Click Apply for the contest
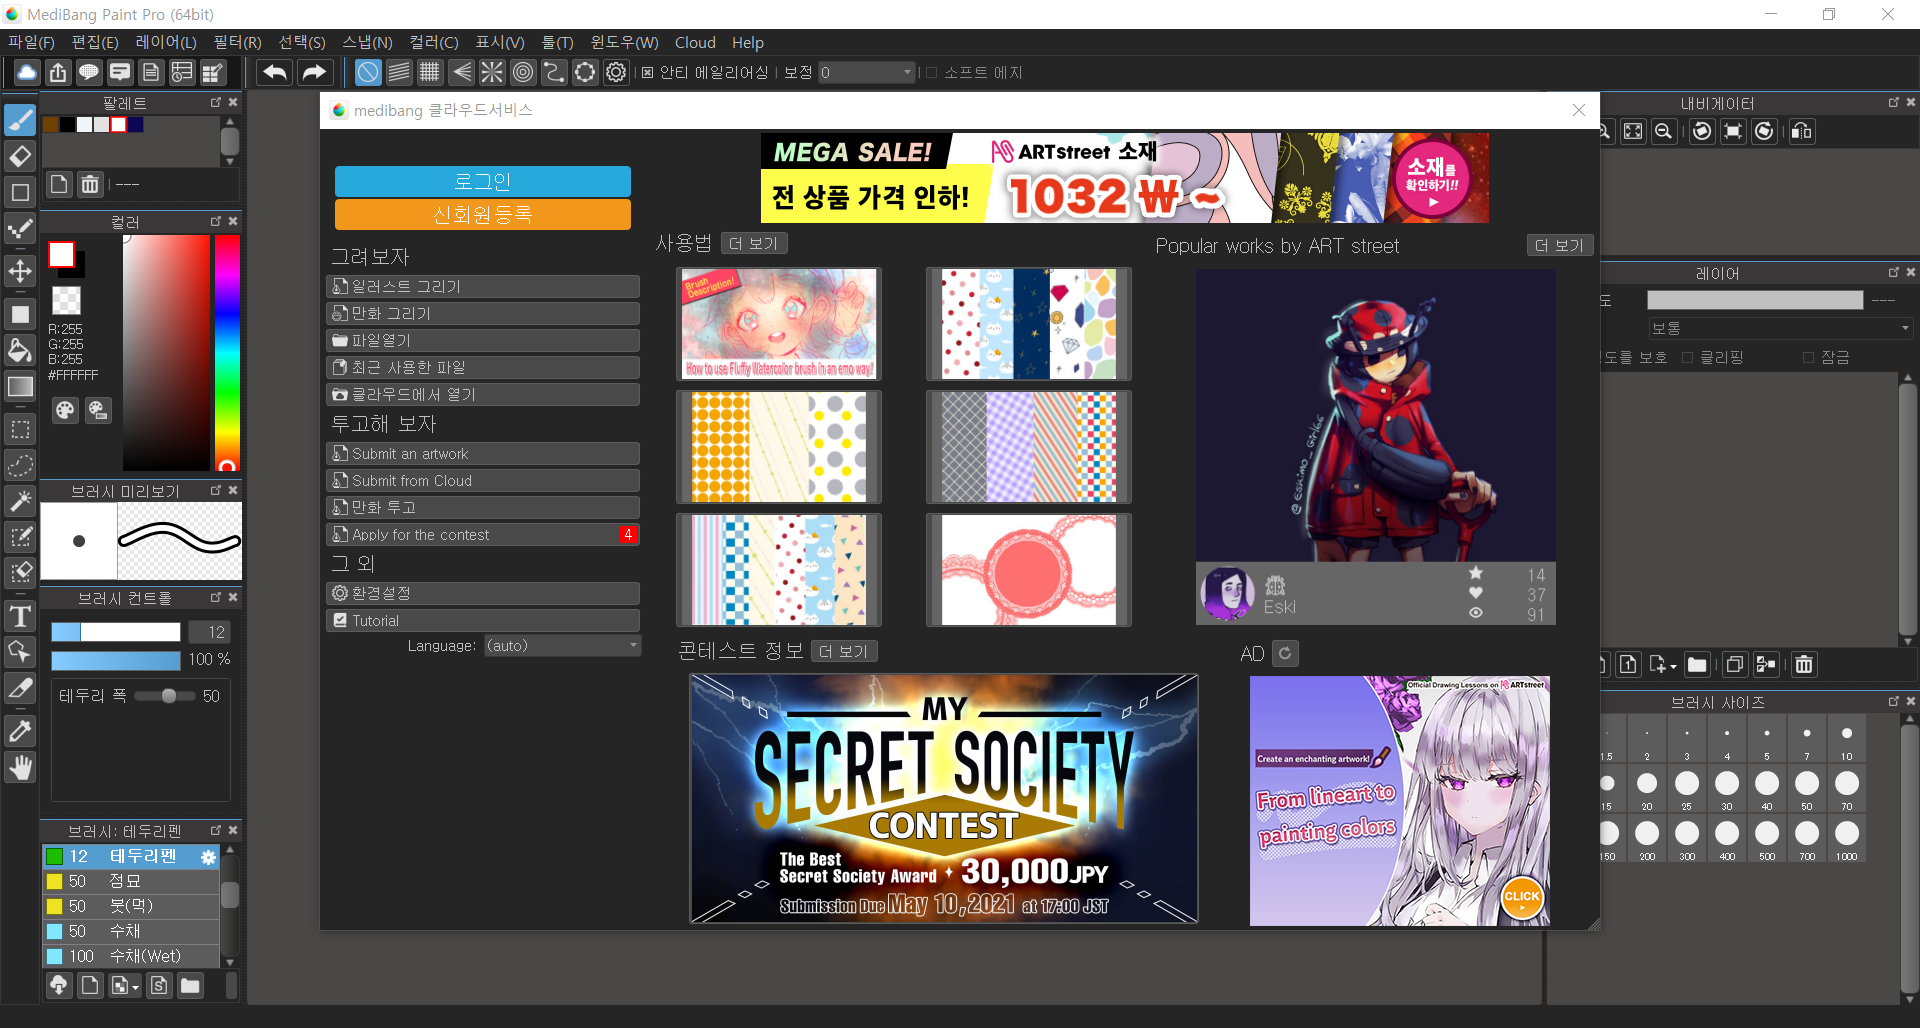Screen dimensions: 1920x1028 [x=483, y=534]
